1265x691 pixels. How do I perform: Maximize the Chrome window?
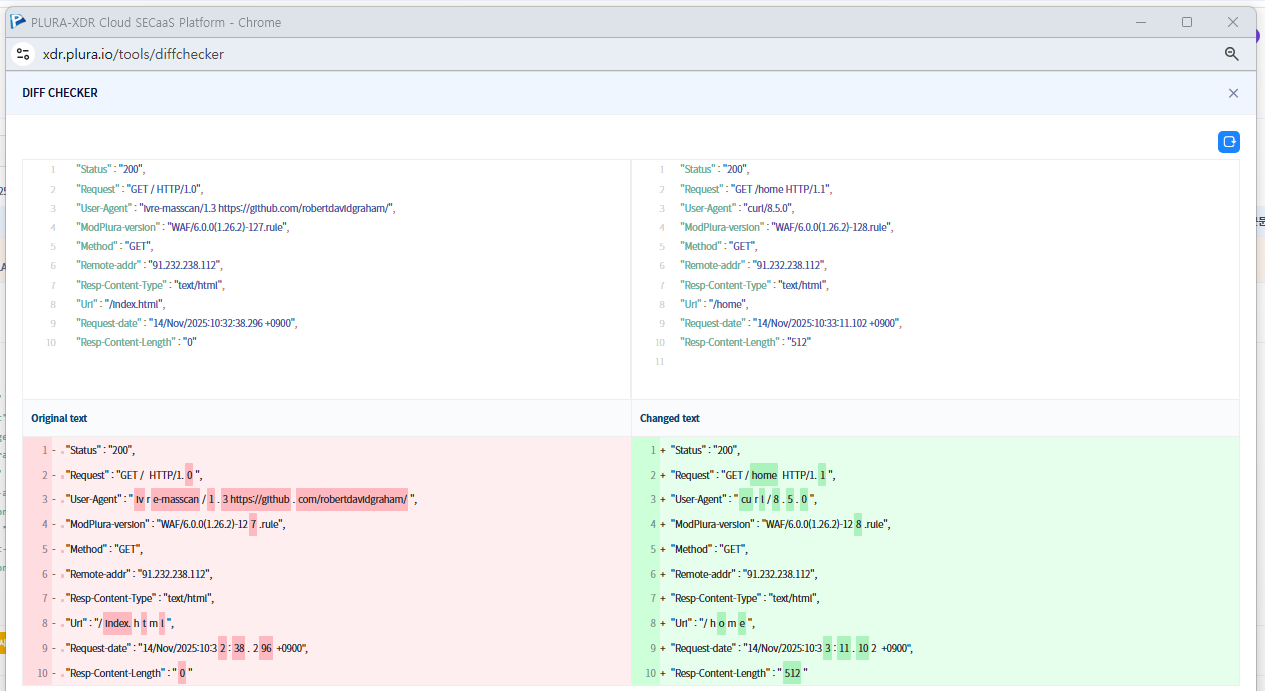tap(1187, 22)
